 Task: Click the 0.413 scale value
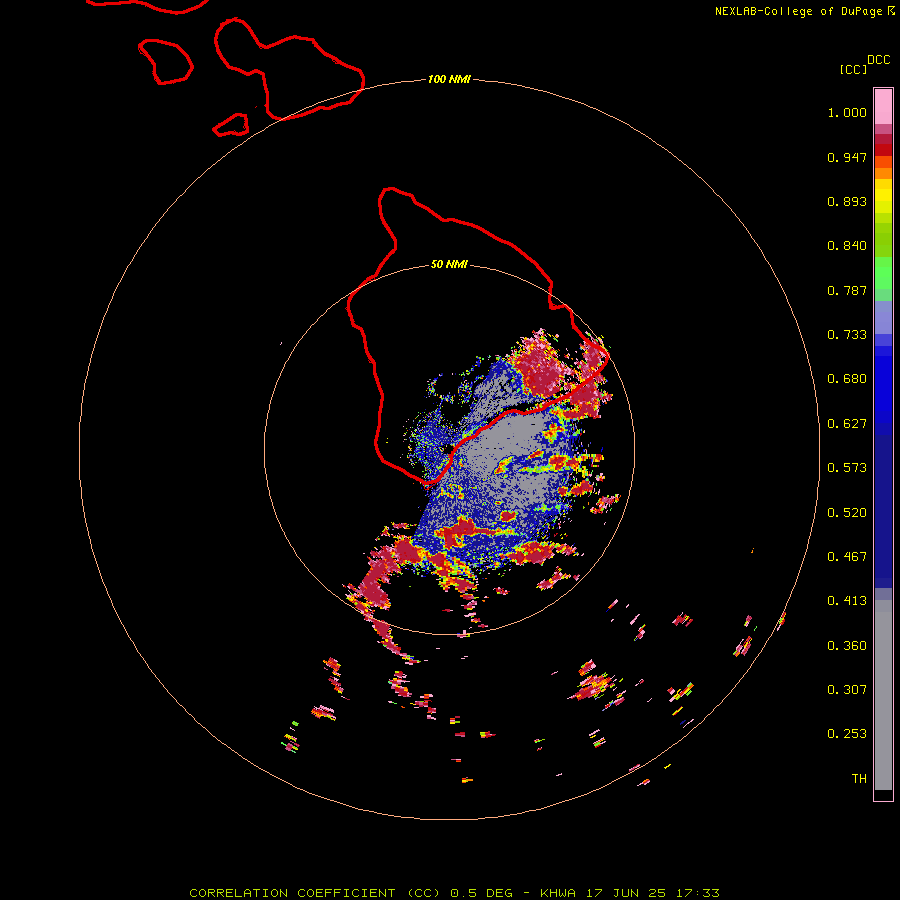coord(847,601)
